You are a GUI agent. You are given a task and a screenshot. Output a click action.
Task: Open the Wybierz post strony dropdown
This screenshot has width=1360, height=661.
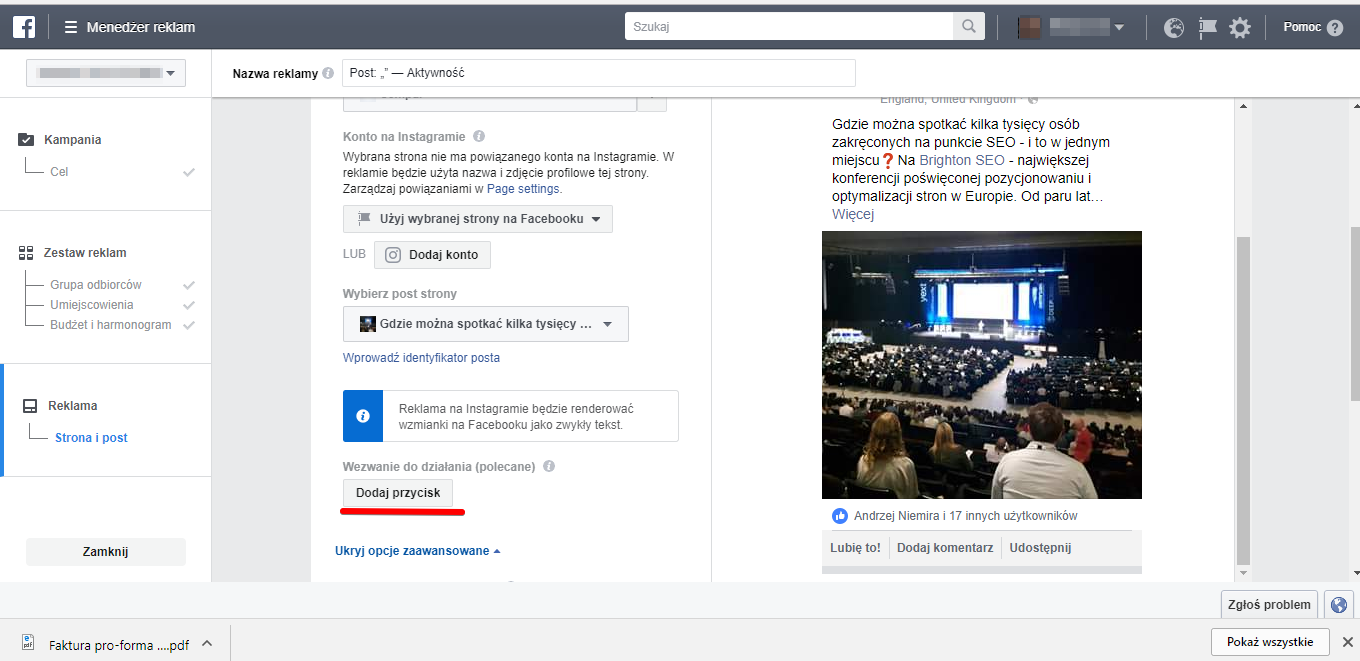486,324
